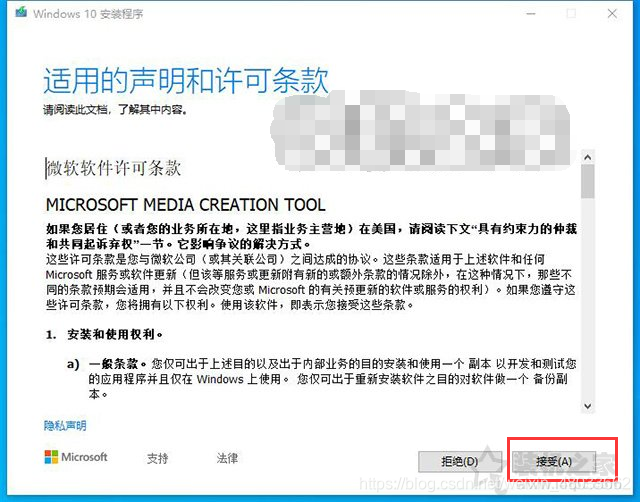Screen dimensions: 640x502
Task: Click the 拒绝(D) decline button
Action: click(x=460, y=462)
